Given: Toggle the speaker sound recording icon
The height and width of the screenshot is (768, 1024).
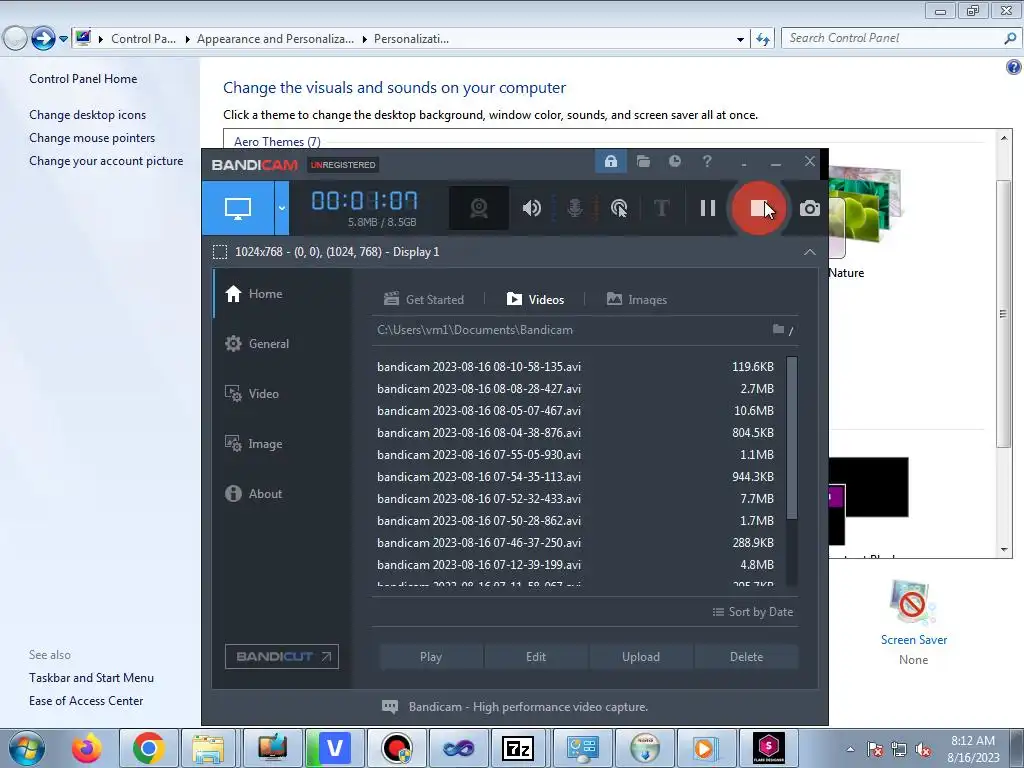Looking at the screenshot, I should (x=532, y=208).
